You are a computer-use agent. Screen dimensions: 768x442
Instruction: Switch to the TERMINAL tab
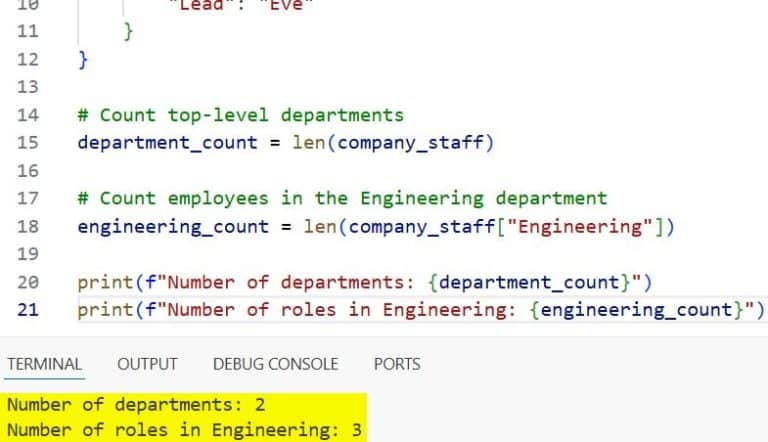tap(44, 364)
